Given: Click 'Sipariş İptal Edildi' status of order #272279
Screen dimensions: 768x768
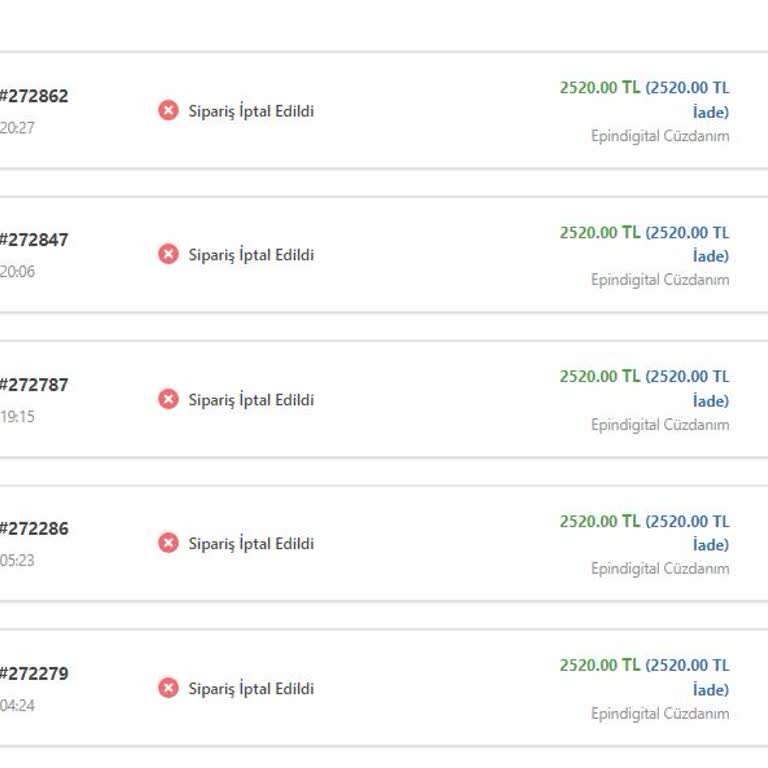Looking at the screenshot, I should [251, 689].
